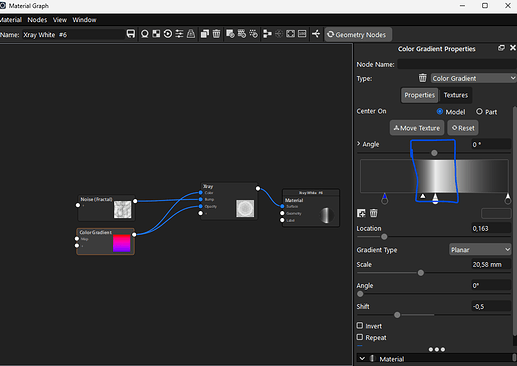Delete the color stop with the gradient trash icon
517x366 pixels.
pyautogui.click(x=373, y=213)
